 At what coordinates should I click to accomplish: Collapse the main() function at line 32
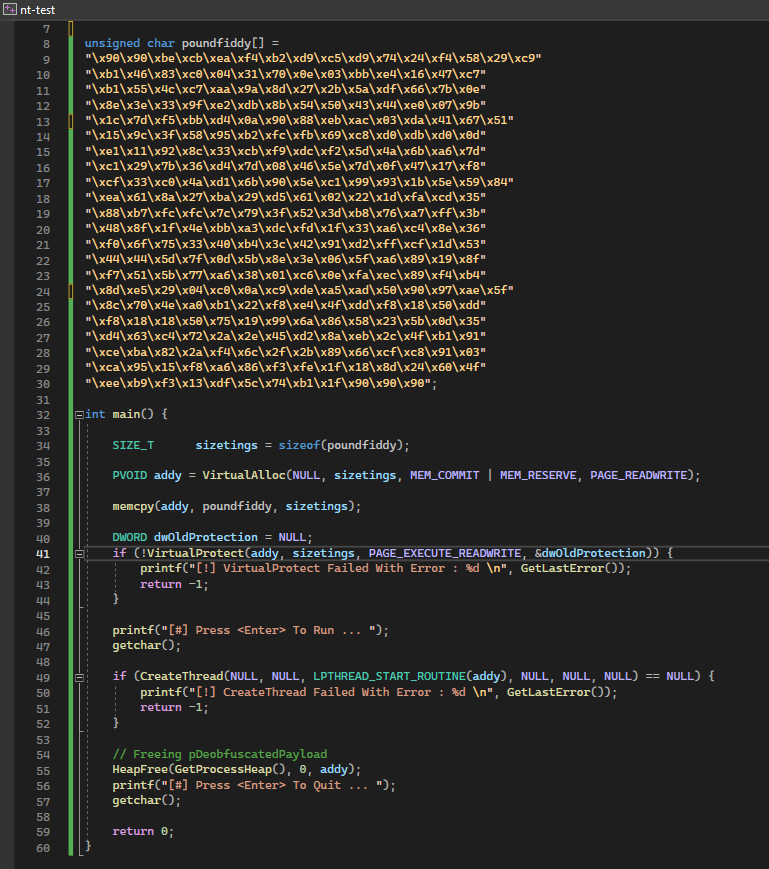[x=79, y=415]
